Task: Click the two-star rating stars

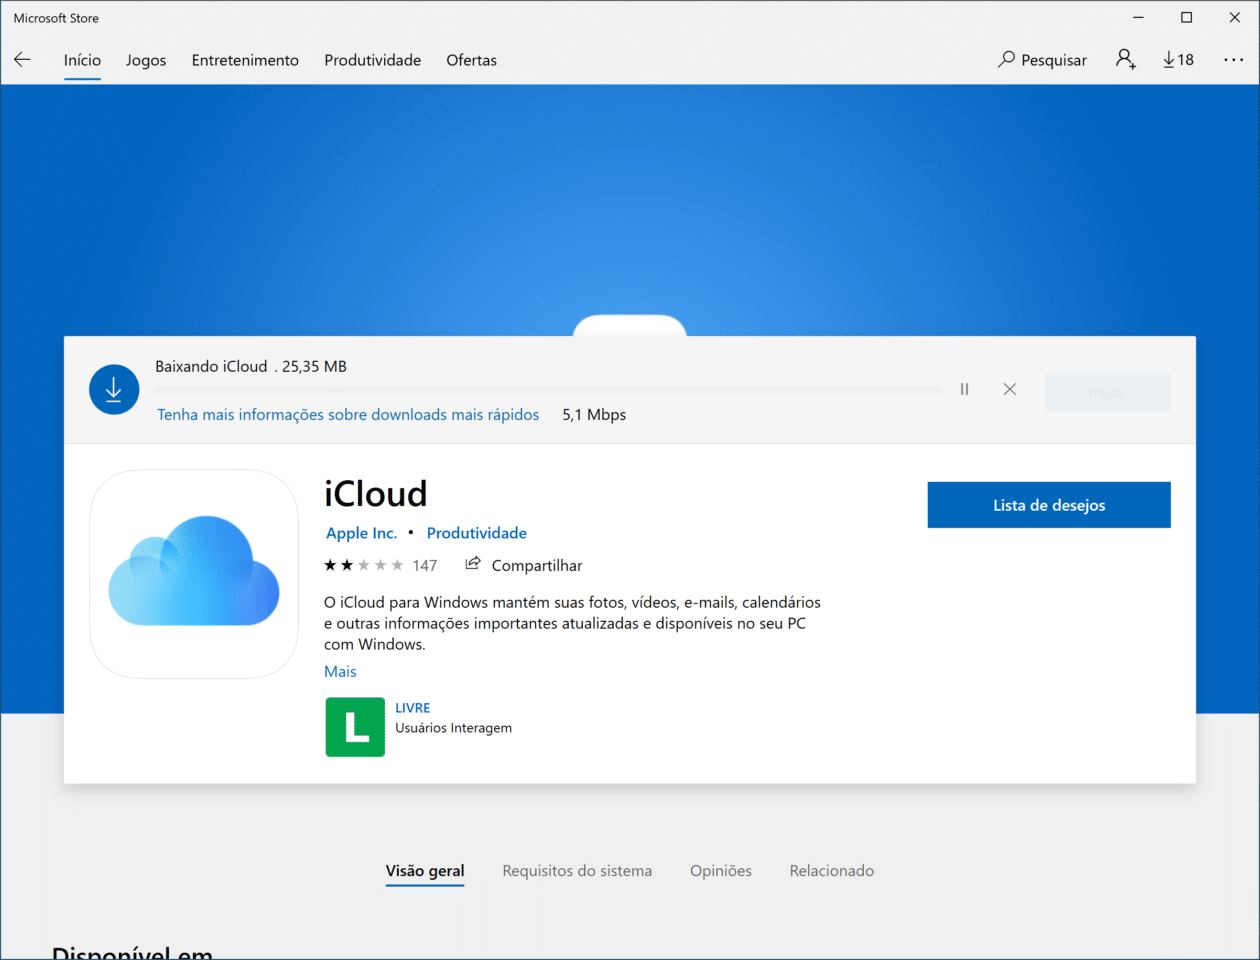Action: tap(364, 565)
